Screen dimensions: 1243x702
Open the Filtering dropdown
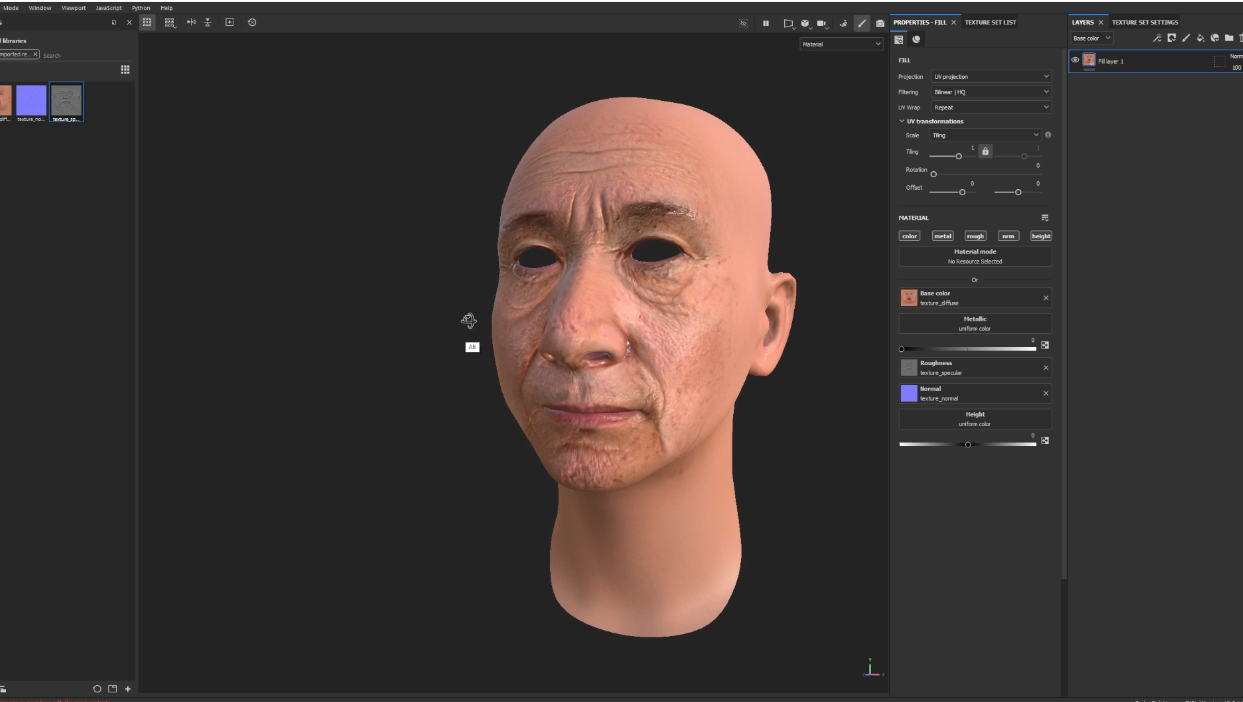[990, 92]
